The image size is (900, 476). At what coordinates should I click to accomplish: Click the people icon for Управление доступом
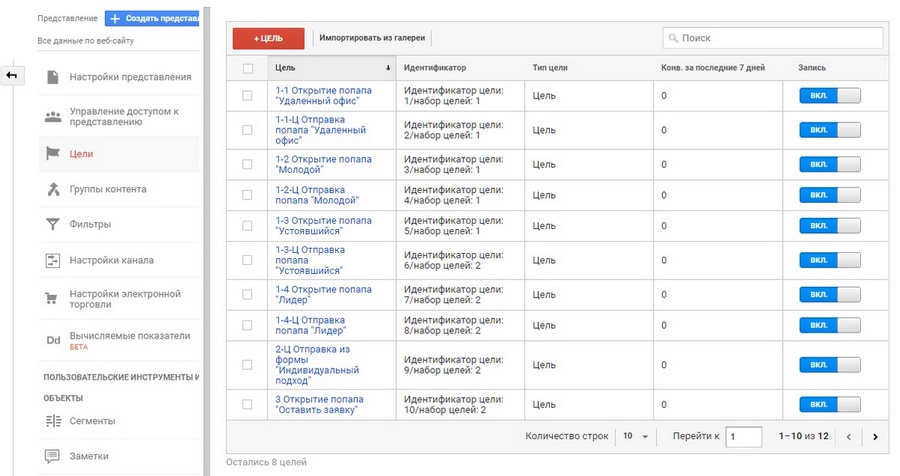point(53,117)
